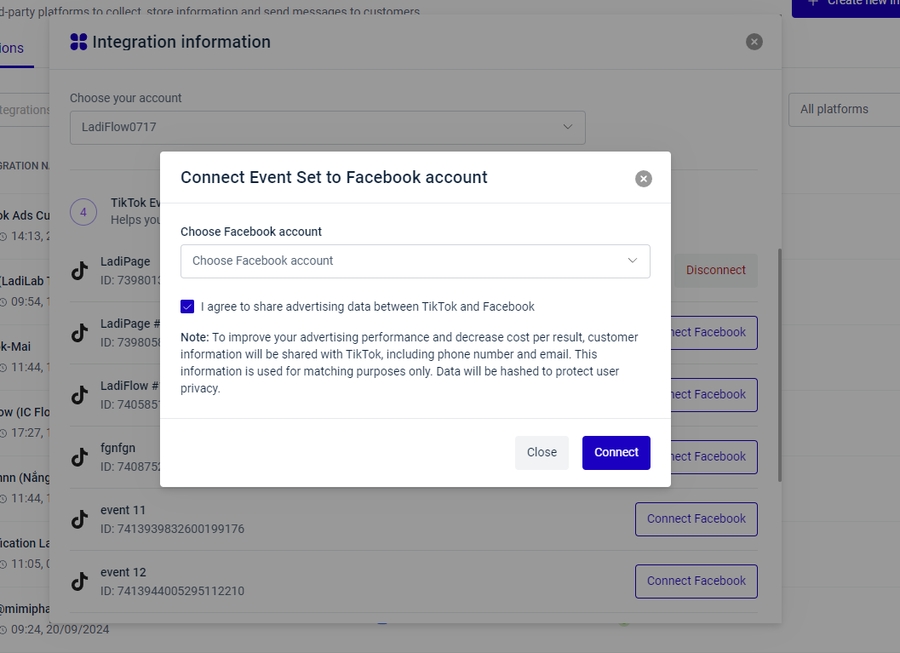Viewport: 900px width, 653px height.
Task: Click Connect Facebook for event 11
Action: (696, 519)
